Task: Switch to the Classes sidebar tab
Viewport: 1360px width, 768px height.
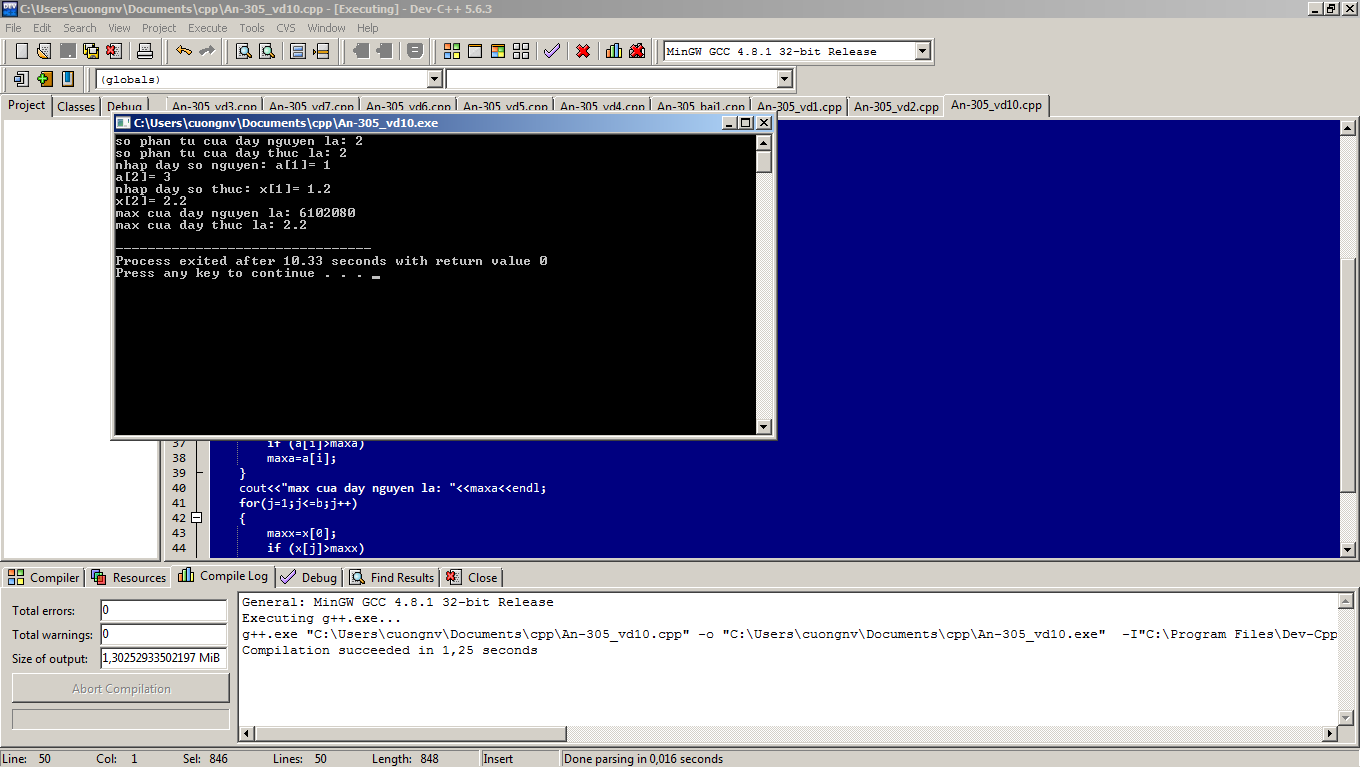Action: coord(76,106)
